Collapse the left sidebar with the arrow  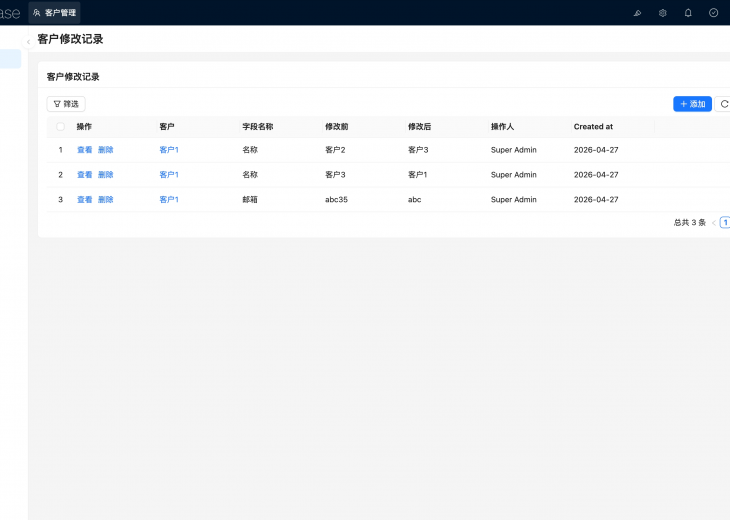tap(28, 41)
